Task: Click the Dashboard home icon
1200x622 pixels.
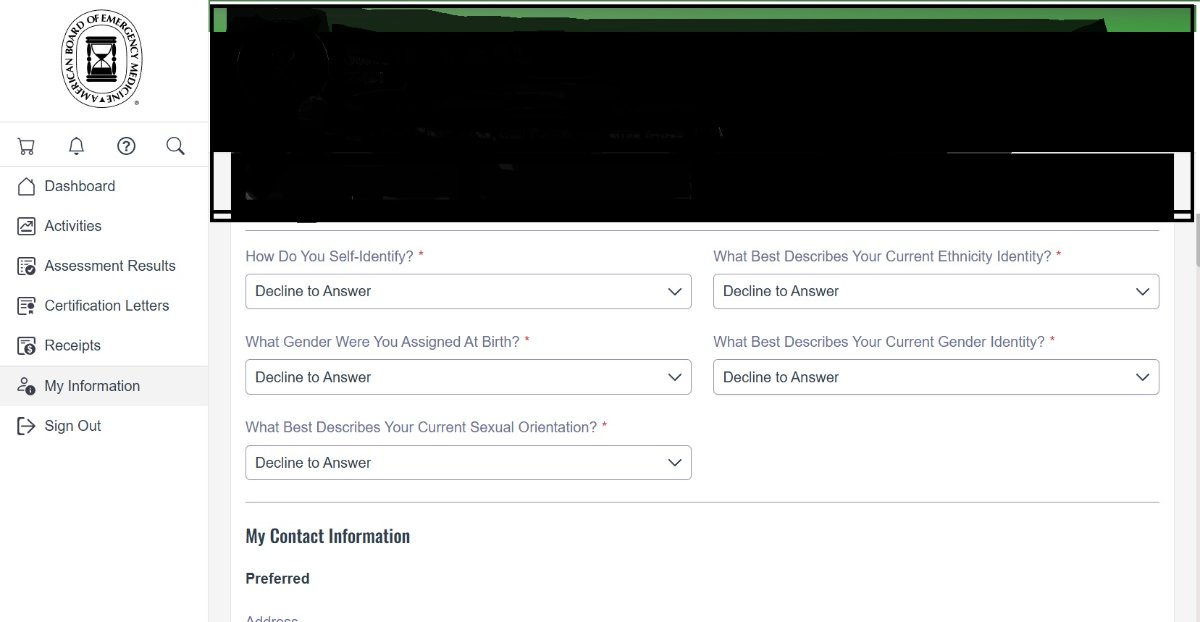Action: (27, 186)
